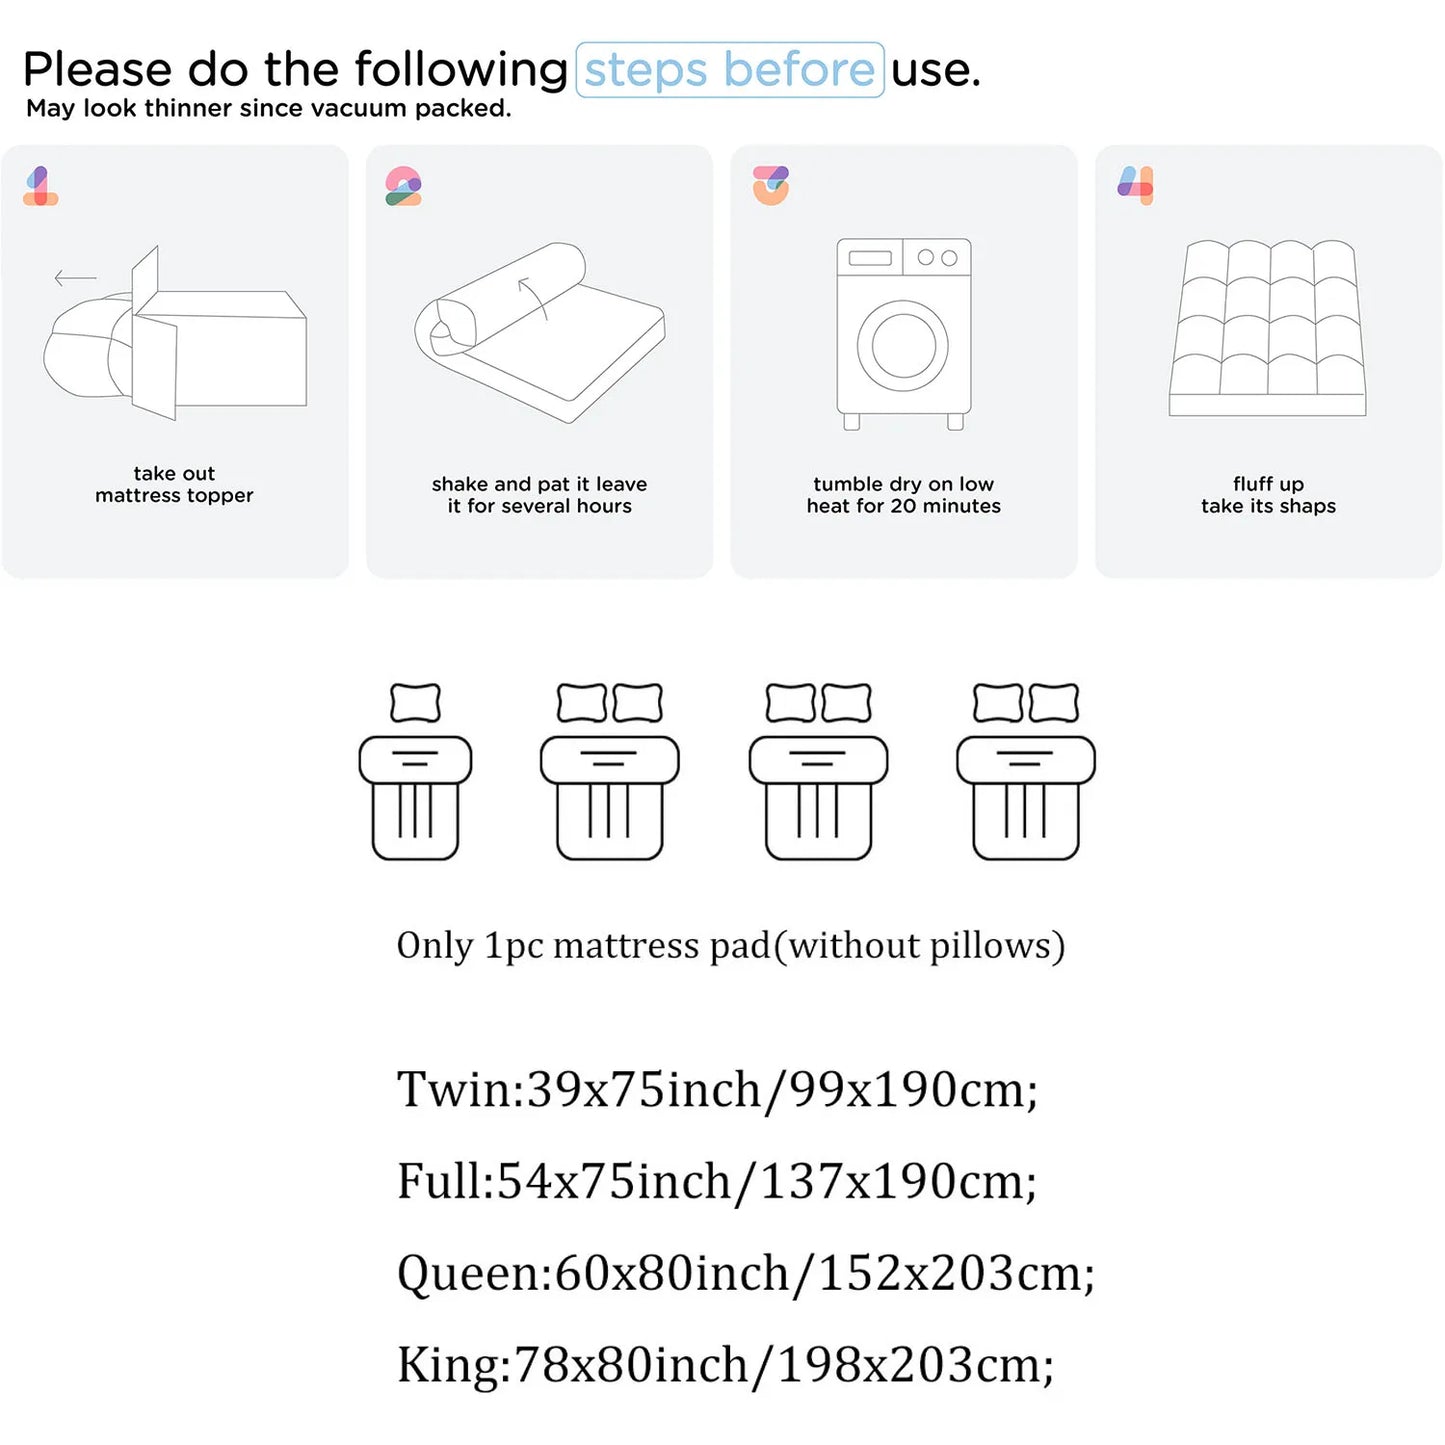Click the "Only 1pc mattress pad" note
This screenshot has width=1445, height=1445.
click(731, 945)
